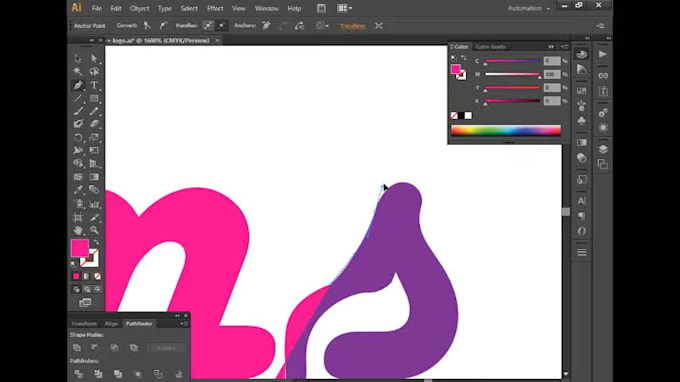
Task: Open the Effect menu
Action: pyautogui.click(x=215, y=8)
